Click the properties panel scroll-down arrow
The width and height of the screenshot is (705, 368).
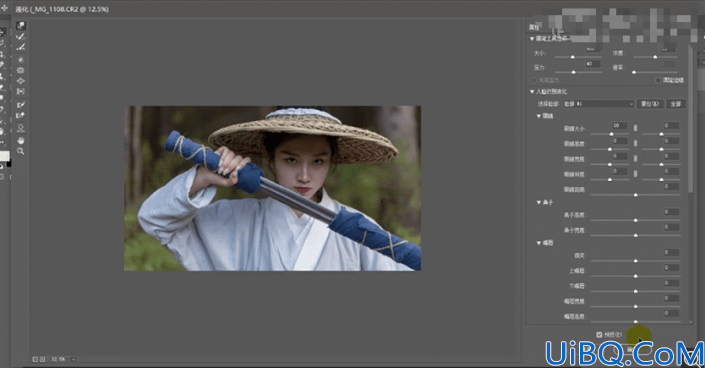691,322
